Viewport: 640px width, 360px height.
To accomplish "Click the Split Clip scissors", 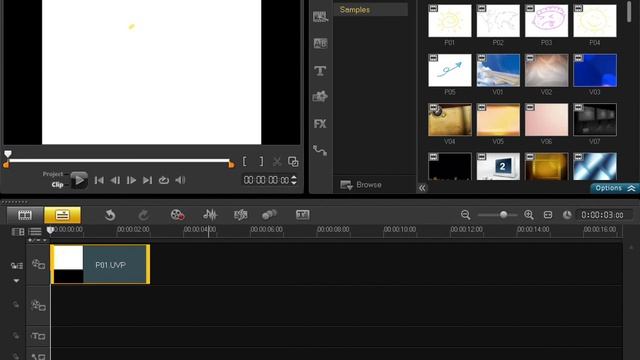I will [277, 162].
